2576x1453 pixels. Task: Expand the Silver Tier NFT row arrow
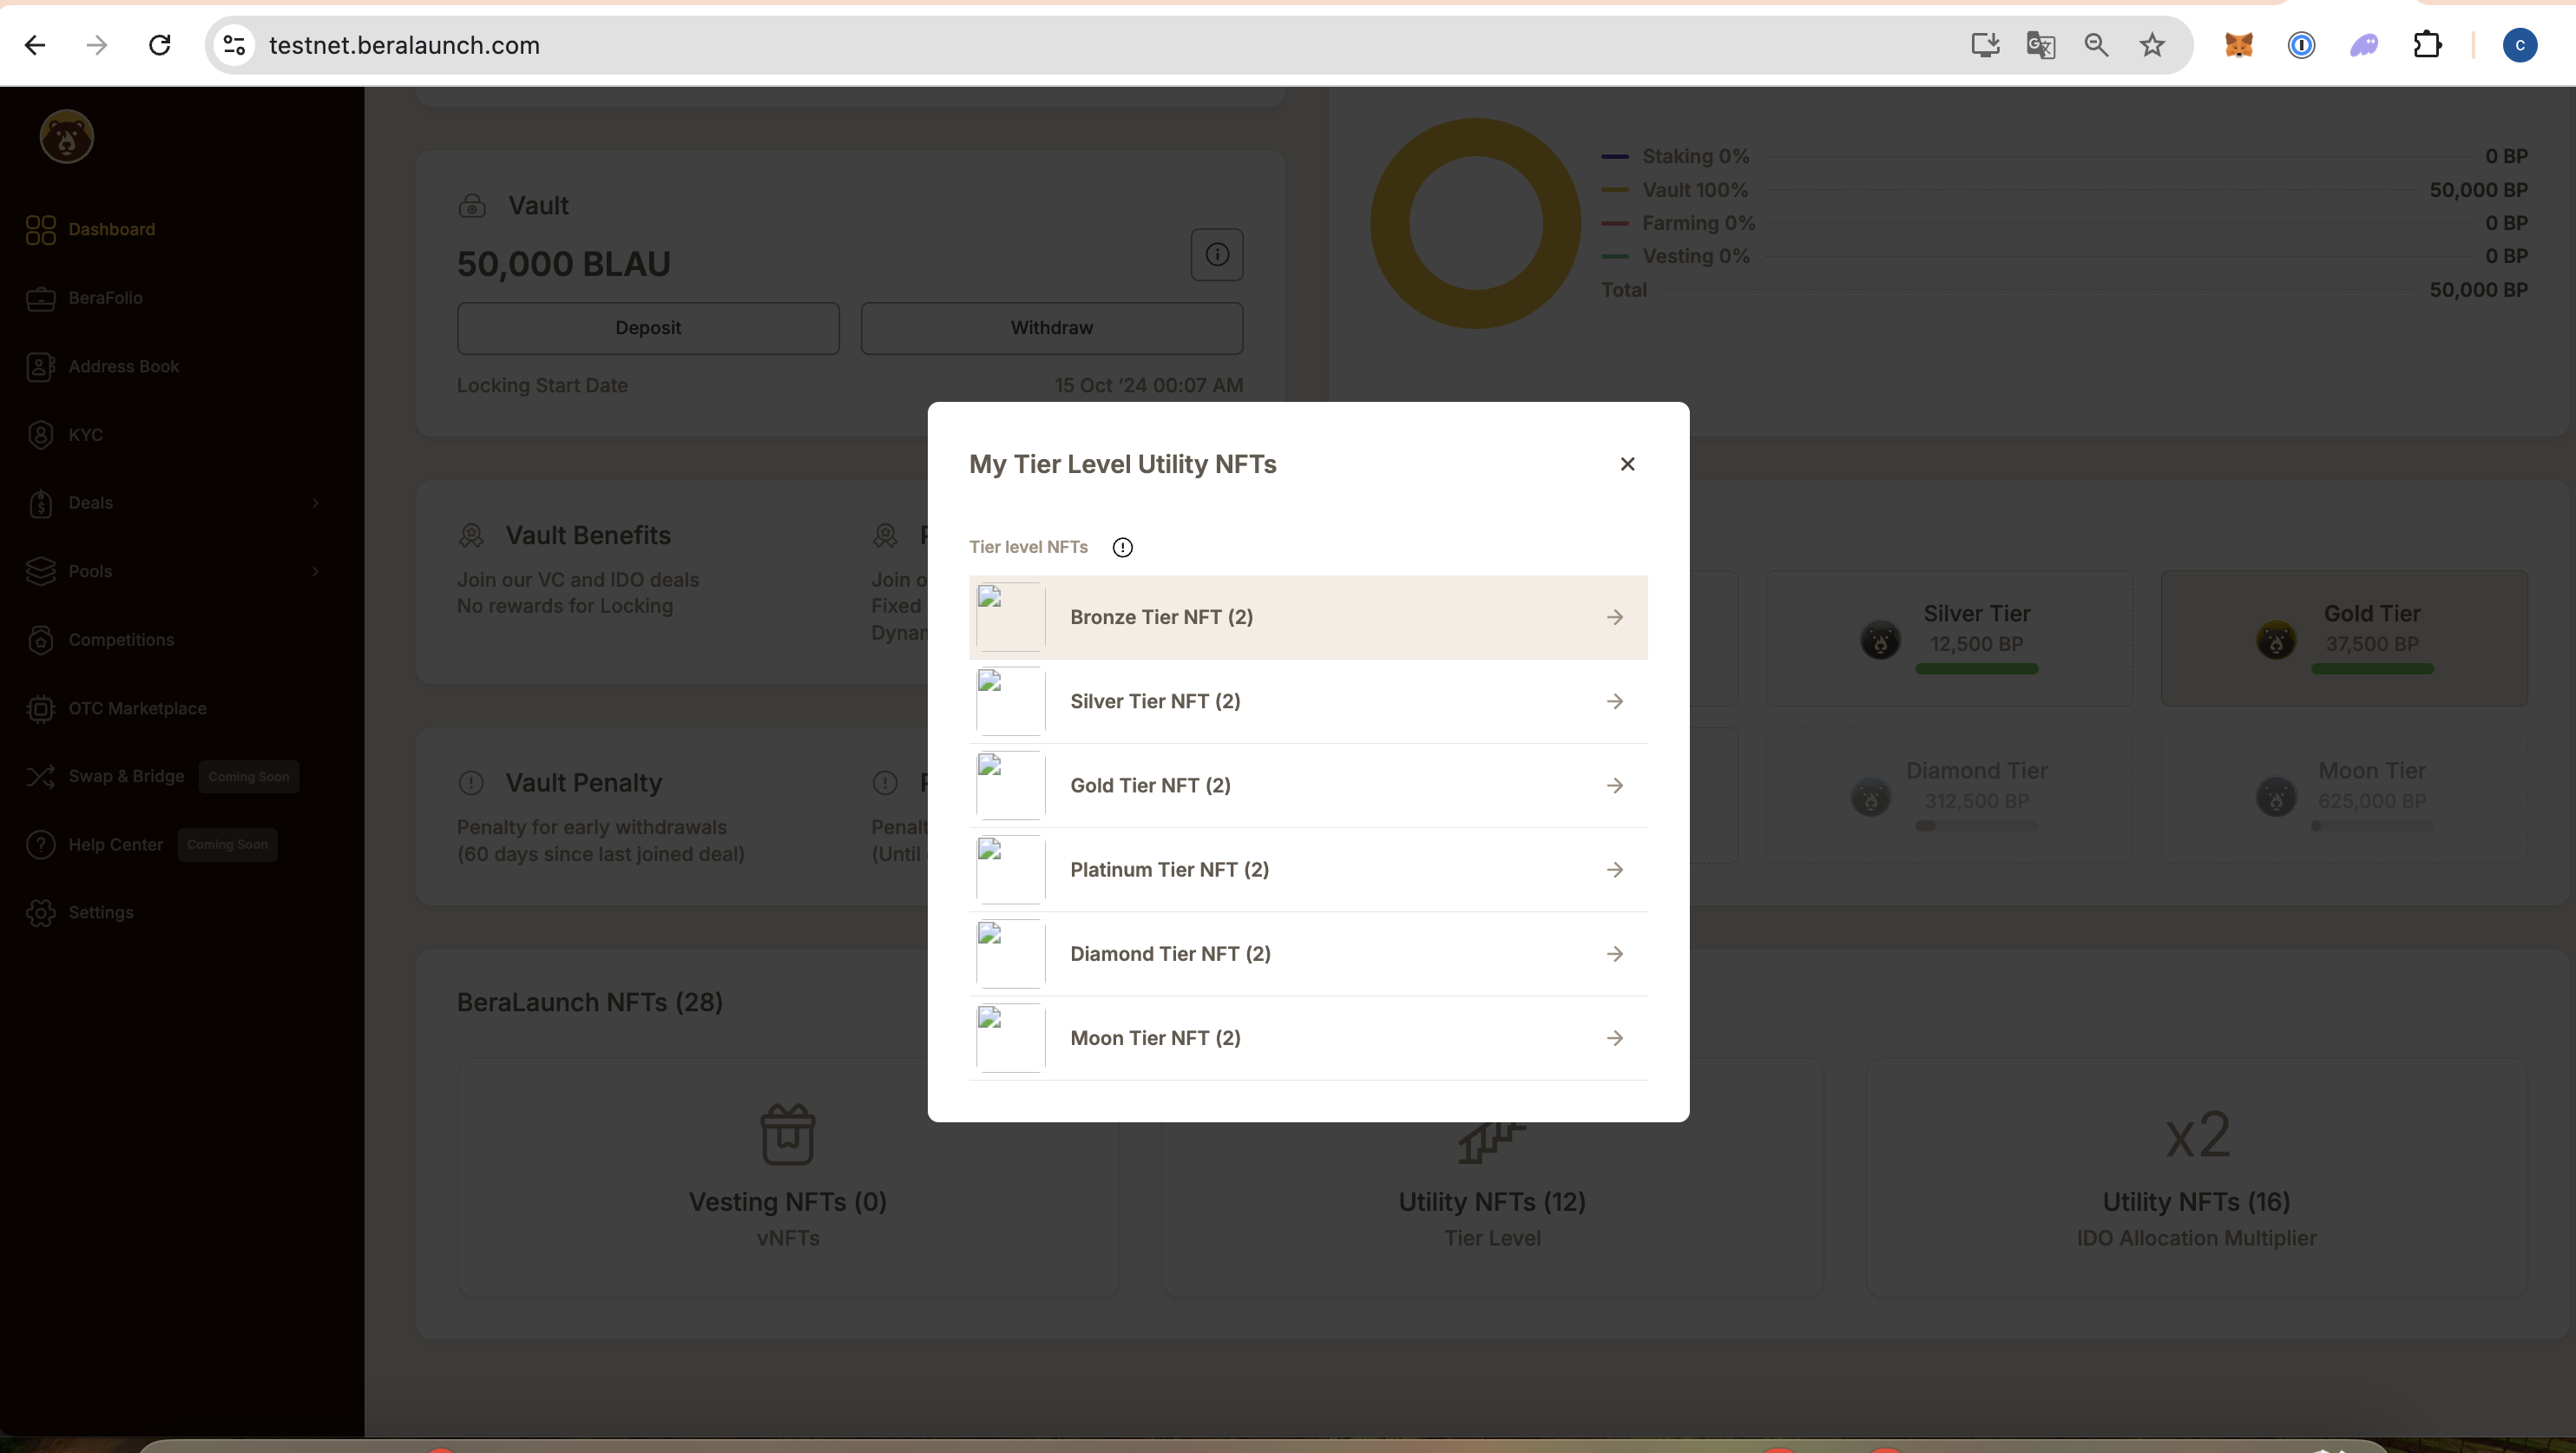1614,701
